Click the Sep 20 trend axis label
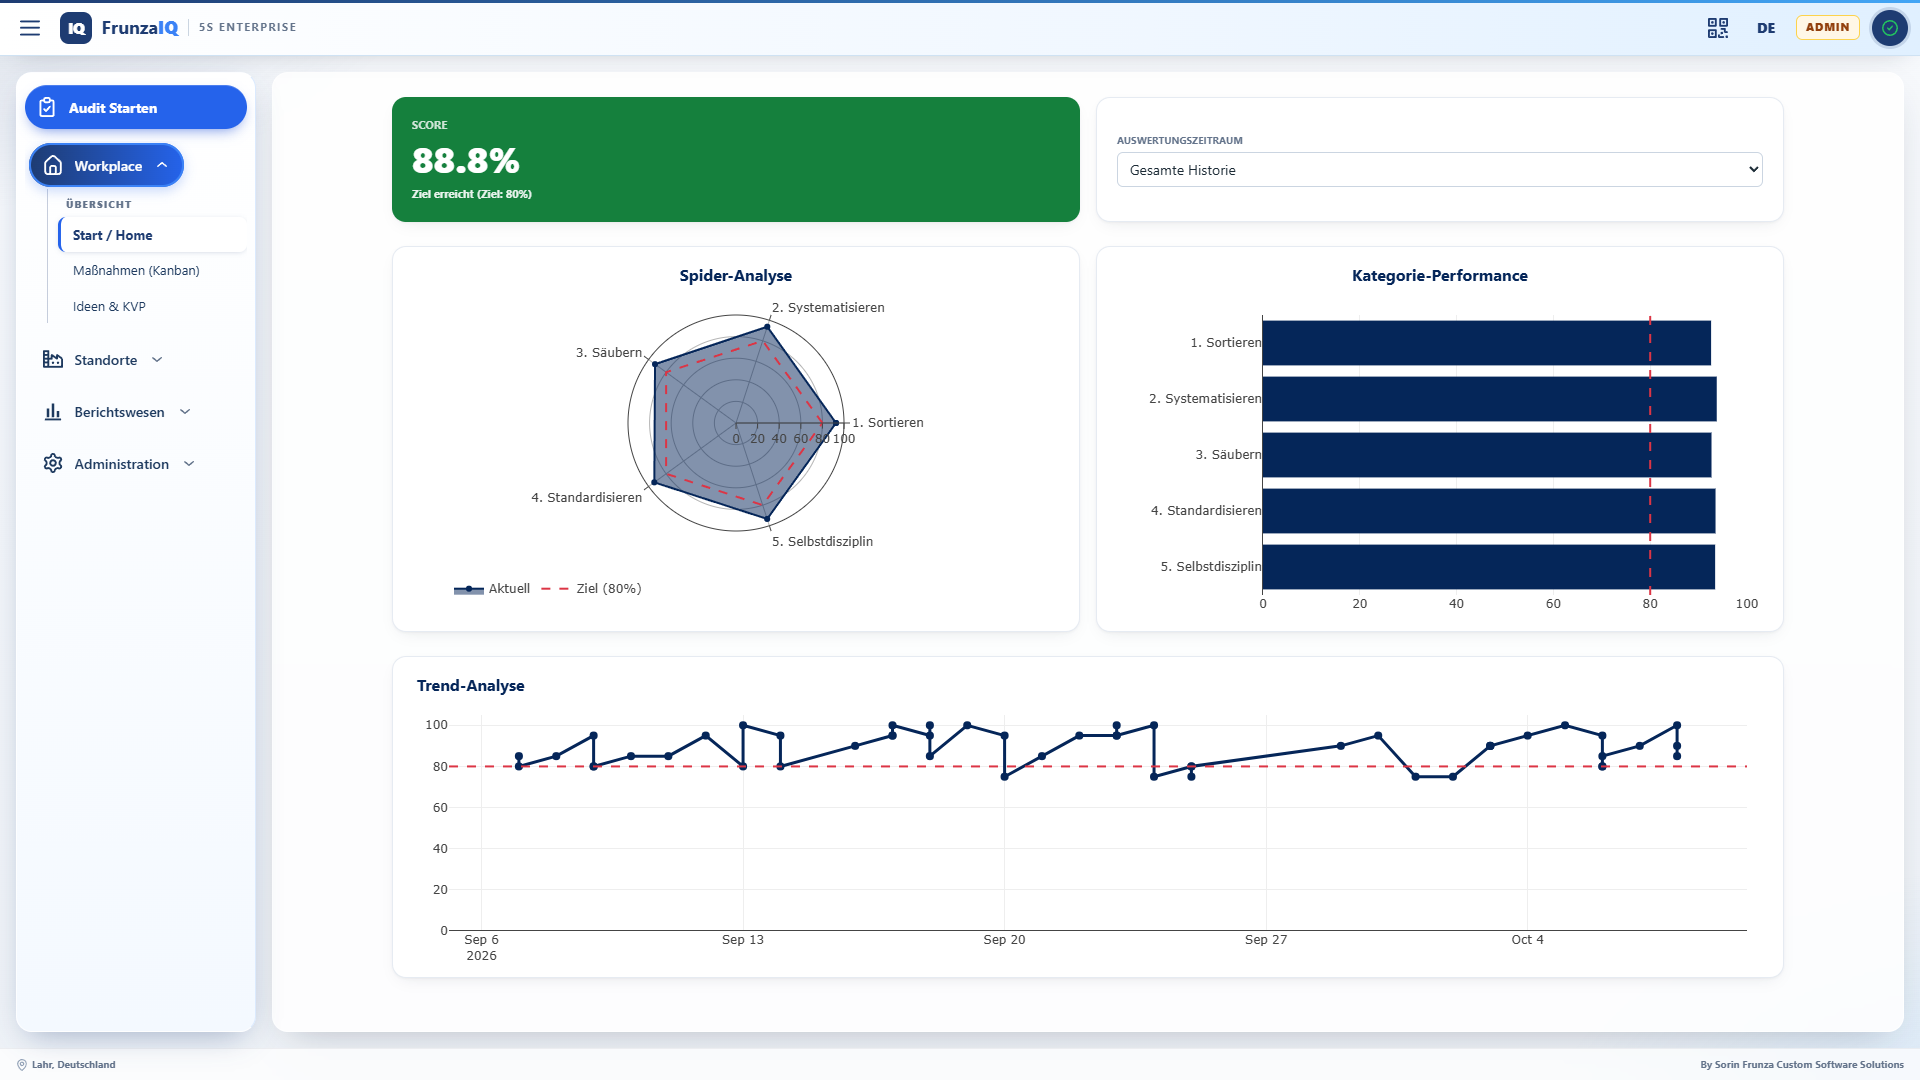This screenshot has width=1920, height=1080. click(x=1004, y=940)
